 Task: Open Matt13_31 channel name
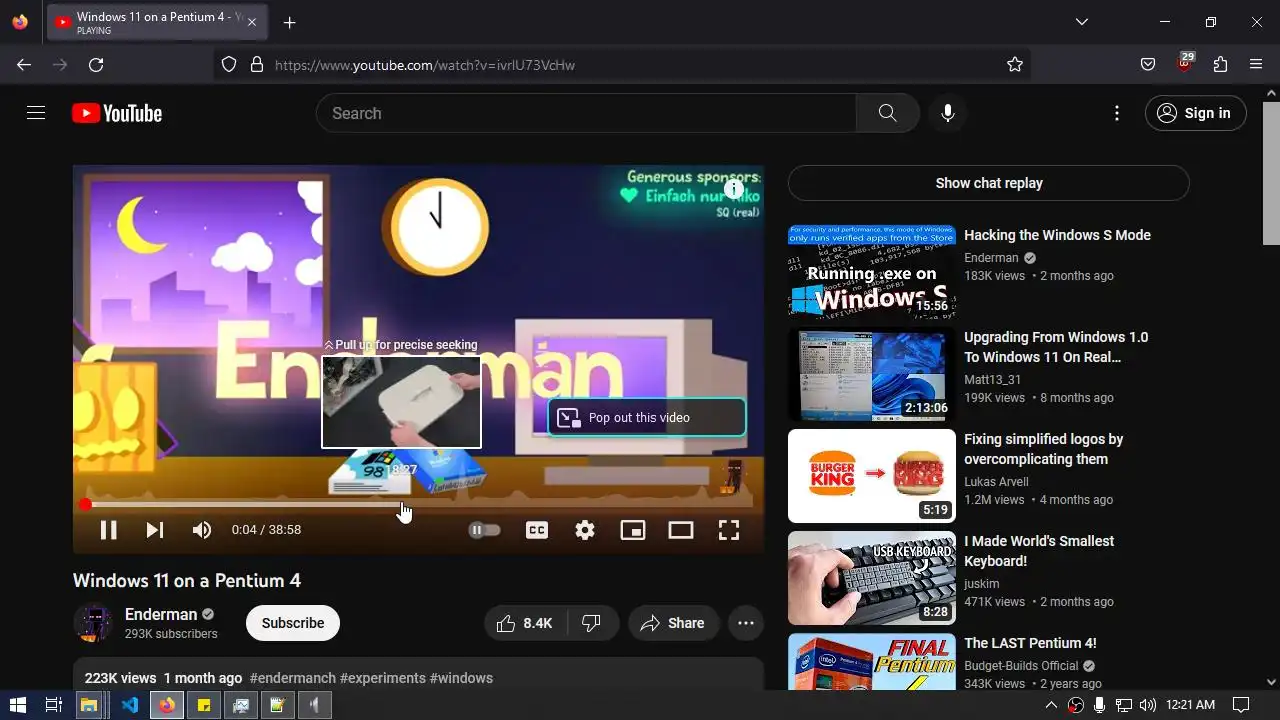993,380
